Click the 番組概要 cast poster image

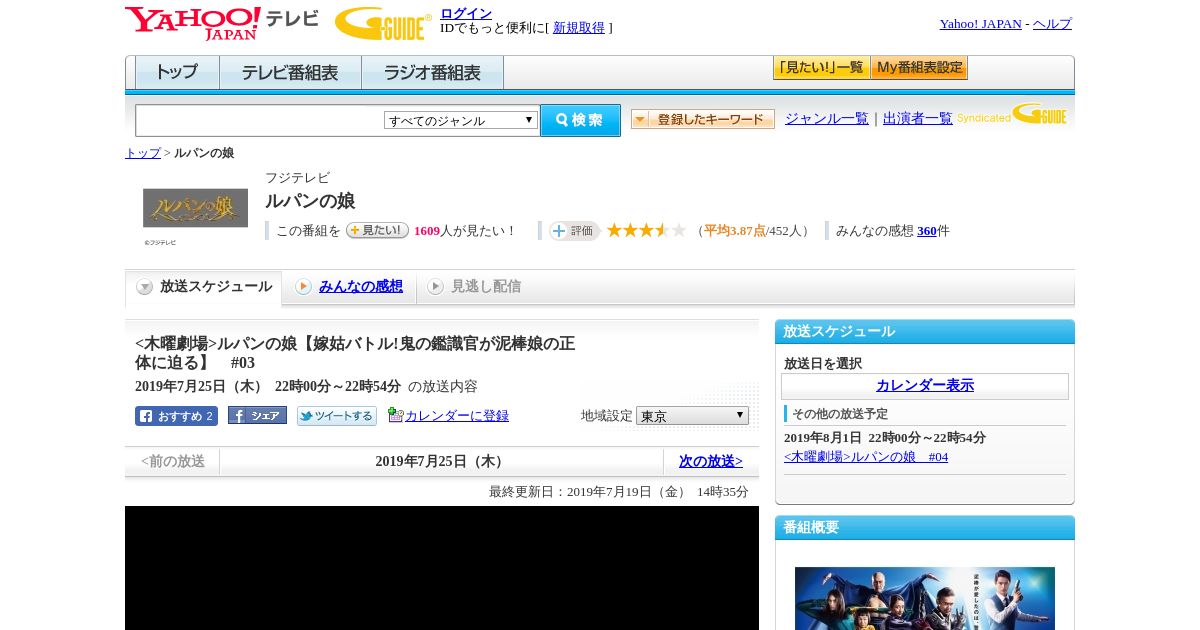click(925, 598)
